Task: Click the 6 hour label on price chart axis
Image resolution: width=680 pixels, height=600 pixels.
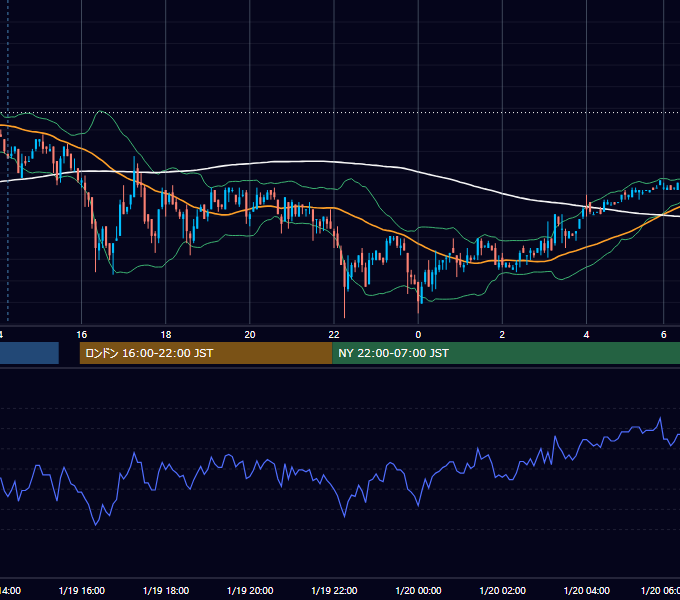Action: coord(664,335)
